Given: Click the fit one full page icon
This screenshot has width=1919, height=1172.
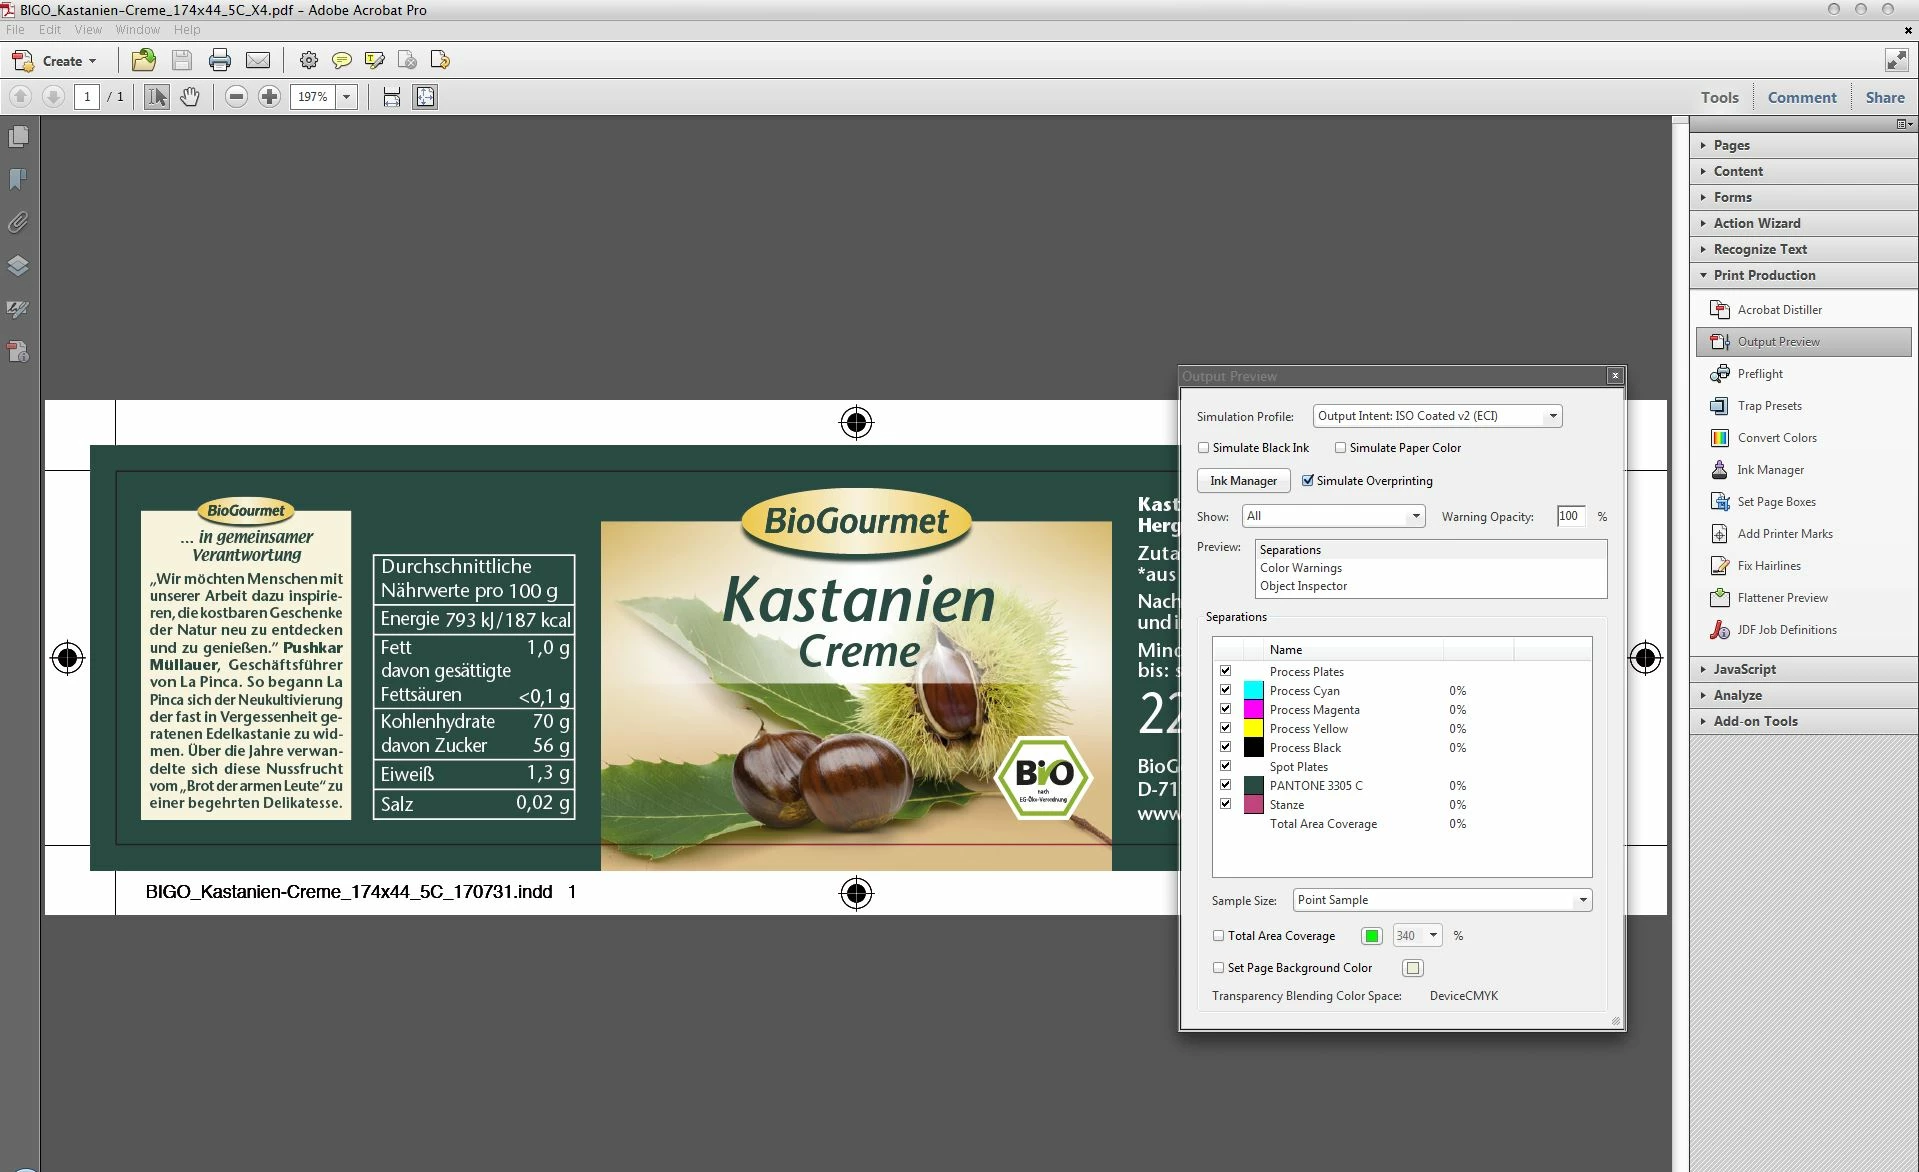Looking at the screenshot, I should point(426,97).
